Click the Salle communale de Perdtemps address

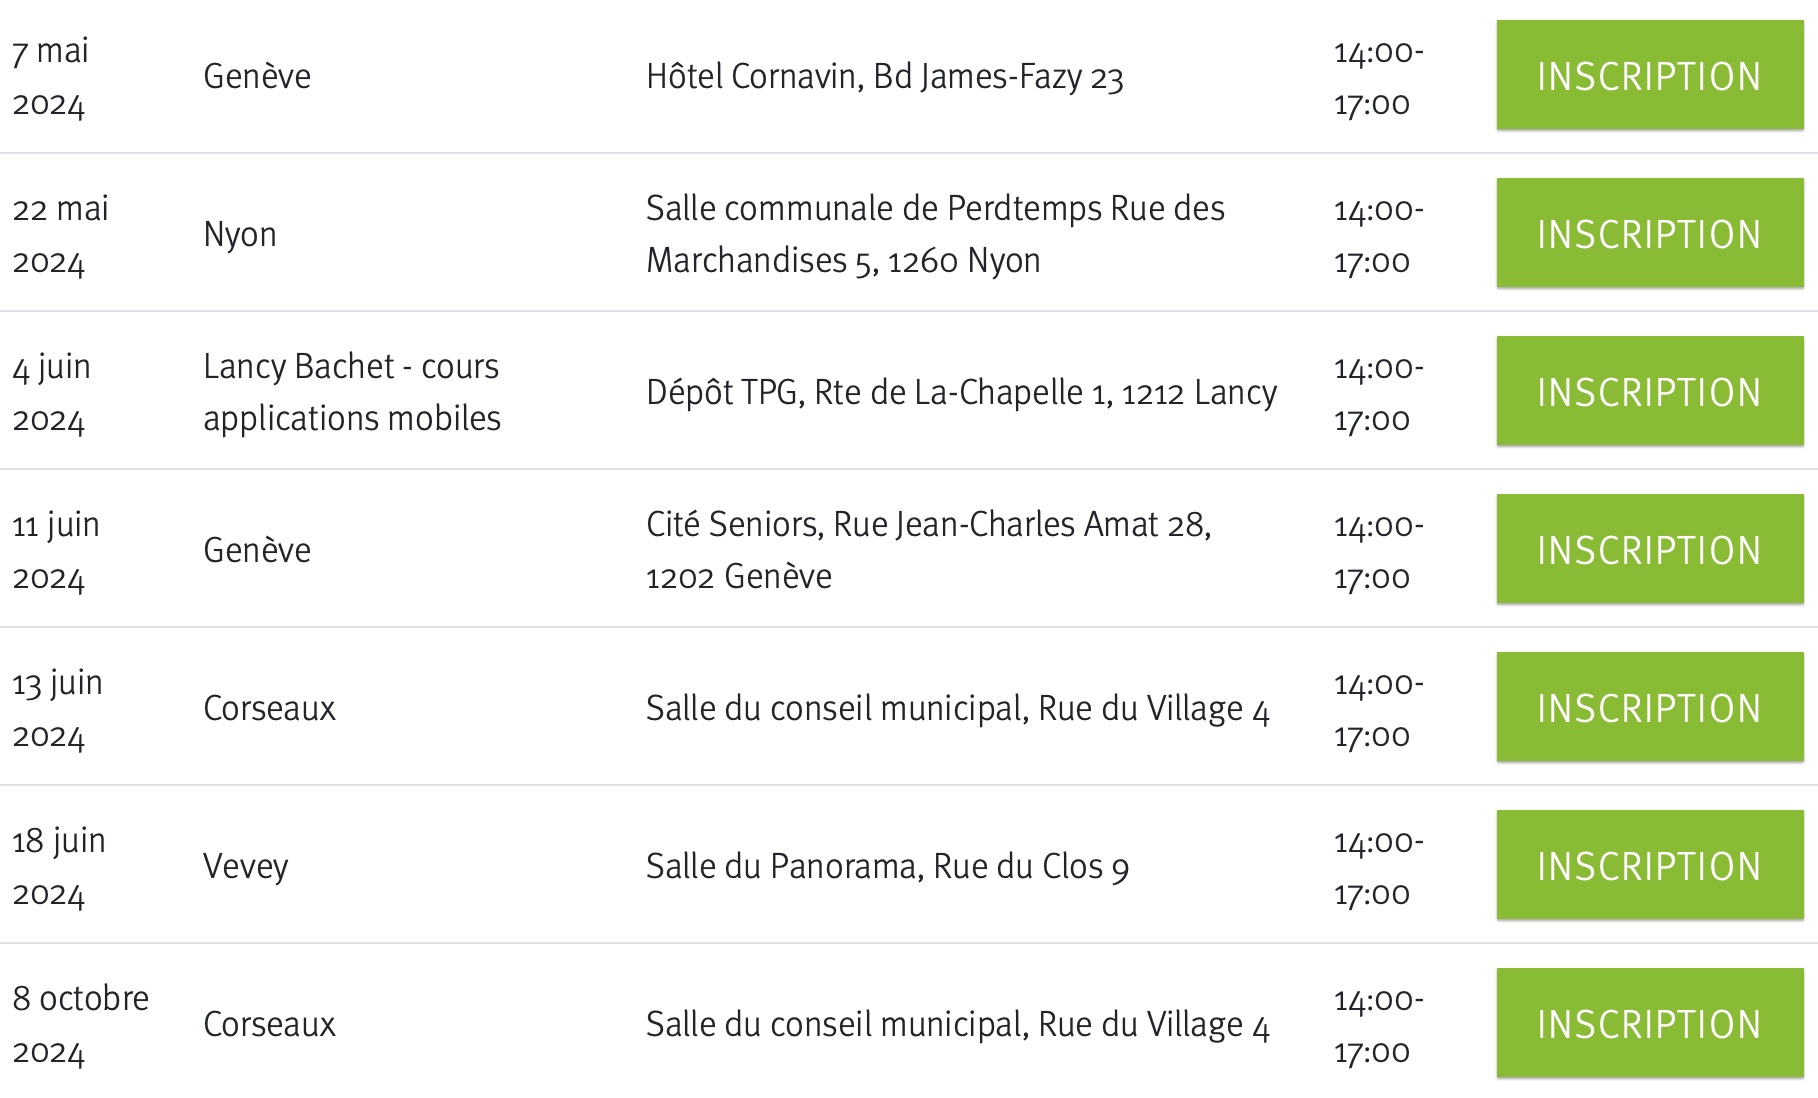click(x=934, y=234)
